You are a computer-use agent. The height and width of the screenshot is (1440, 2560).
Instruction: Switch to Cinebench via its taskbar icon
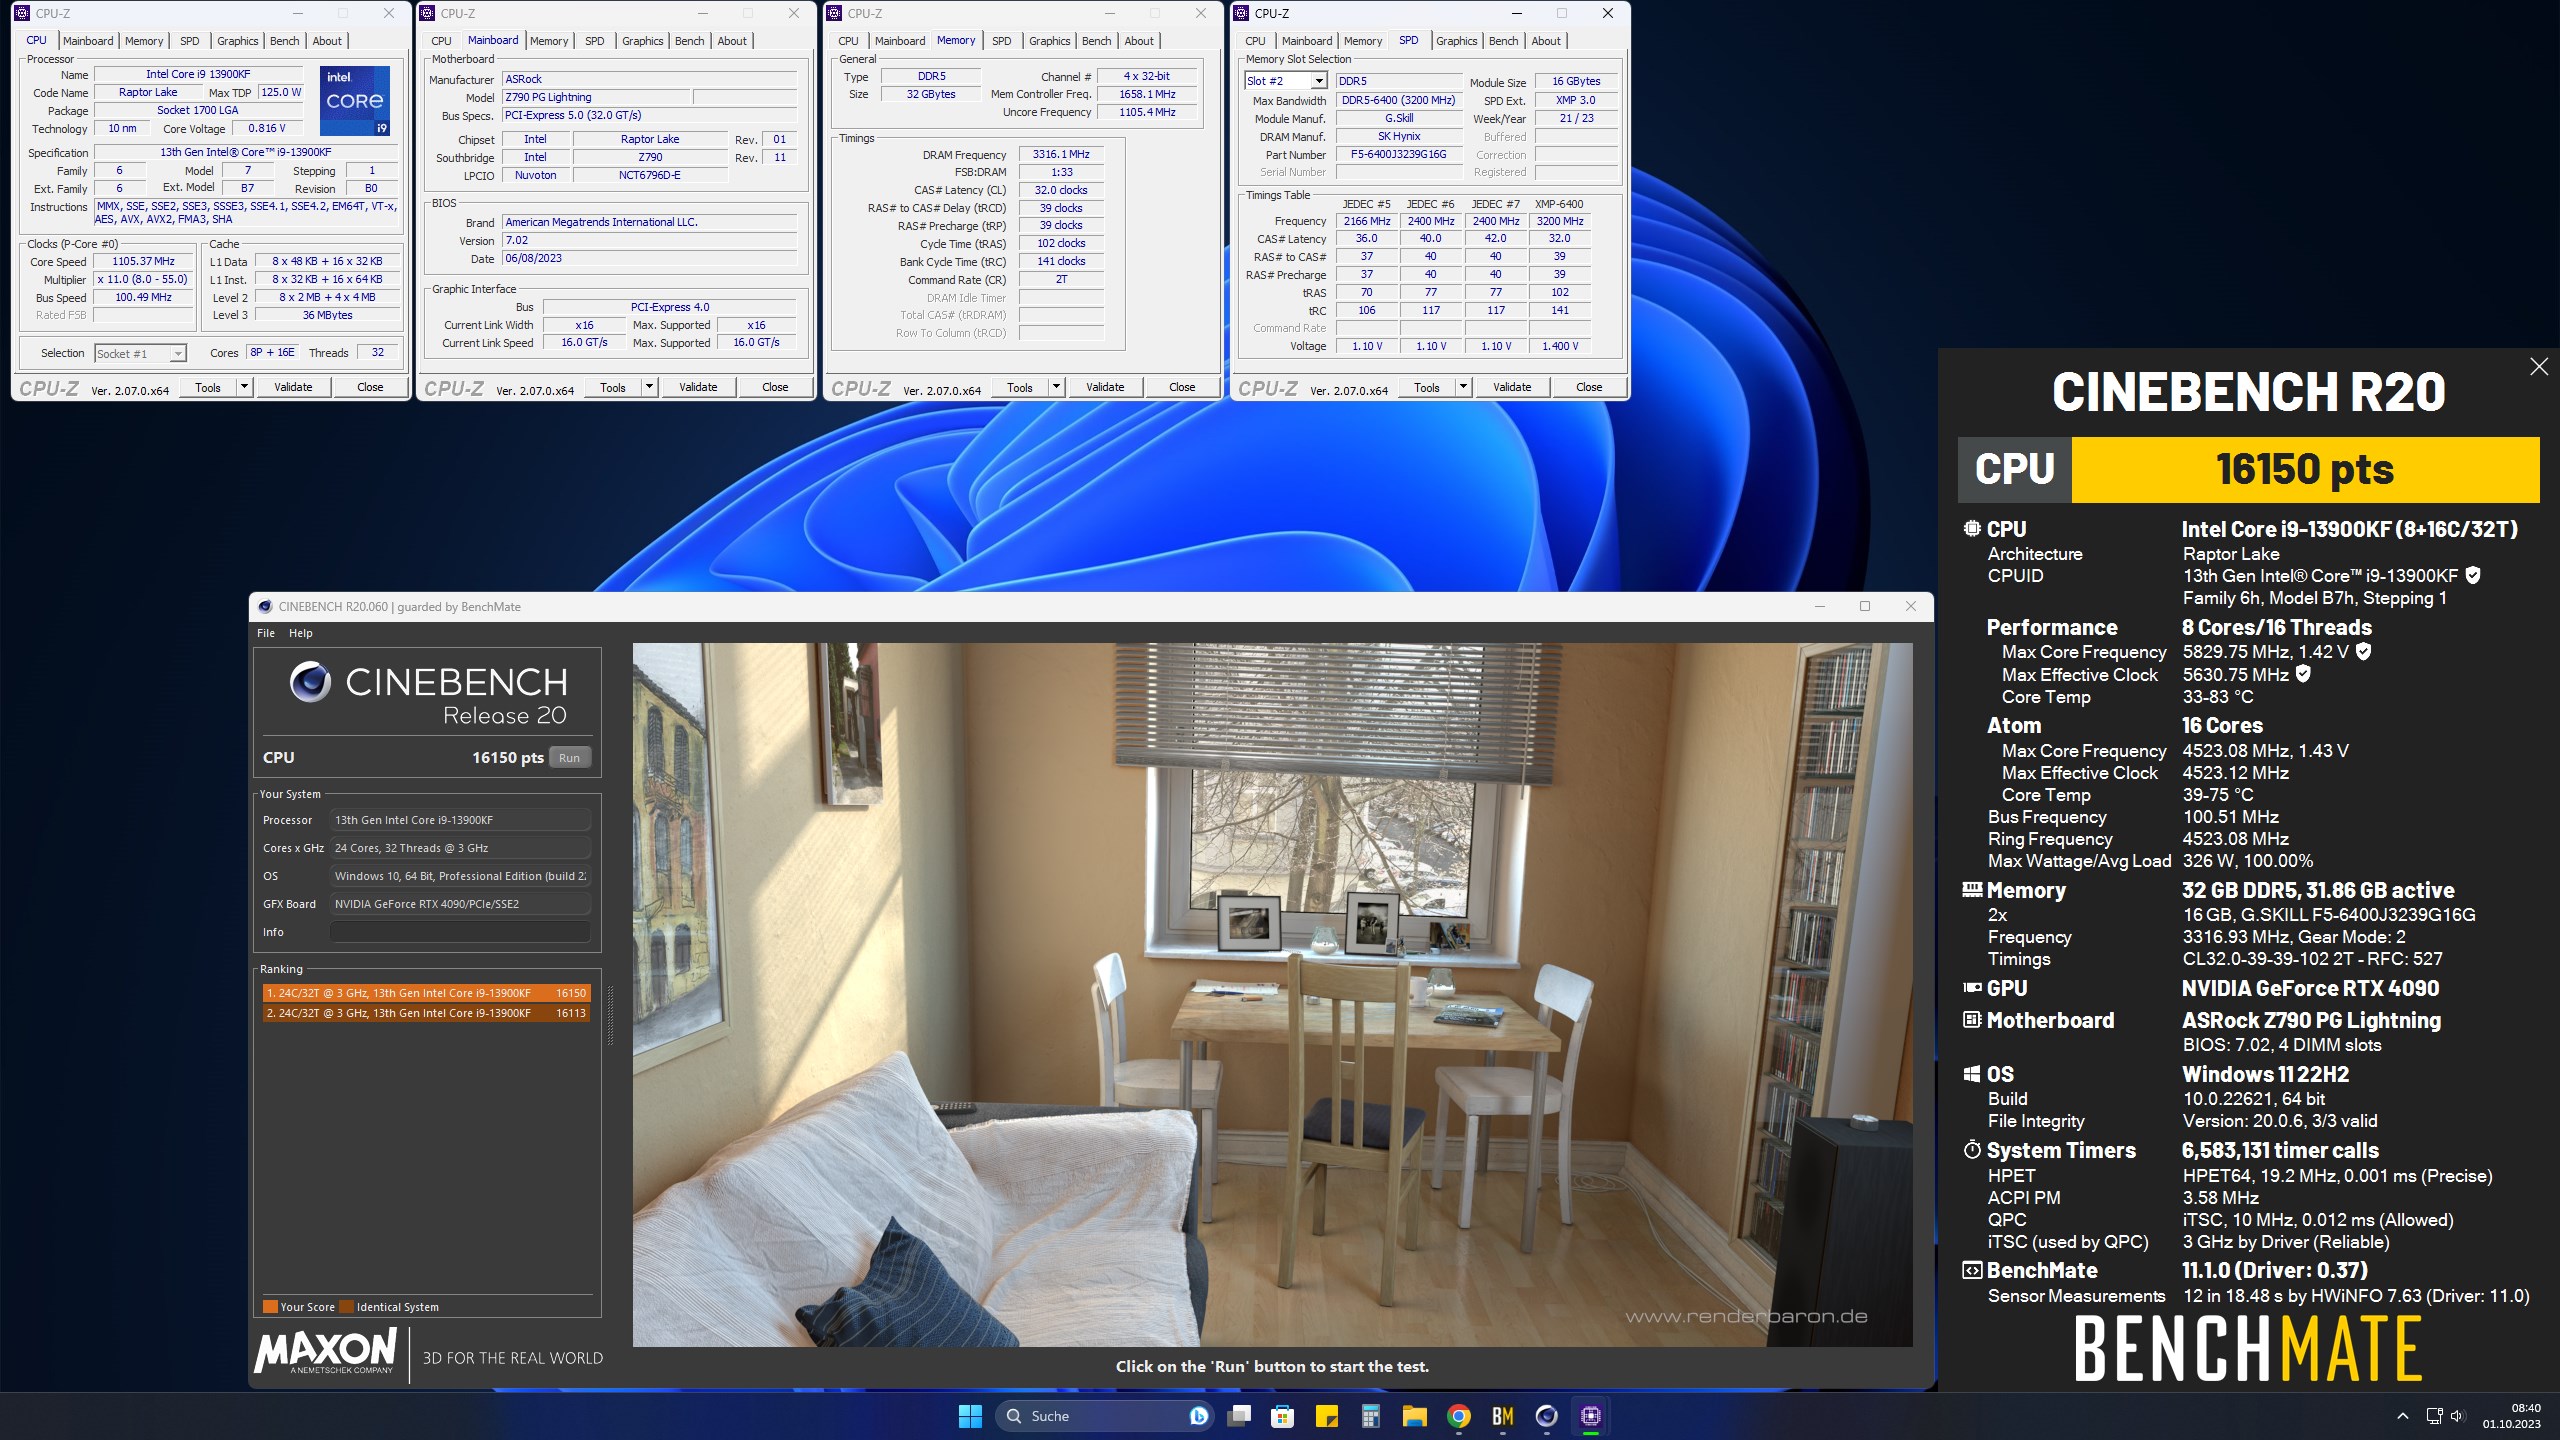[1547, 1415]
